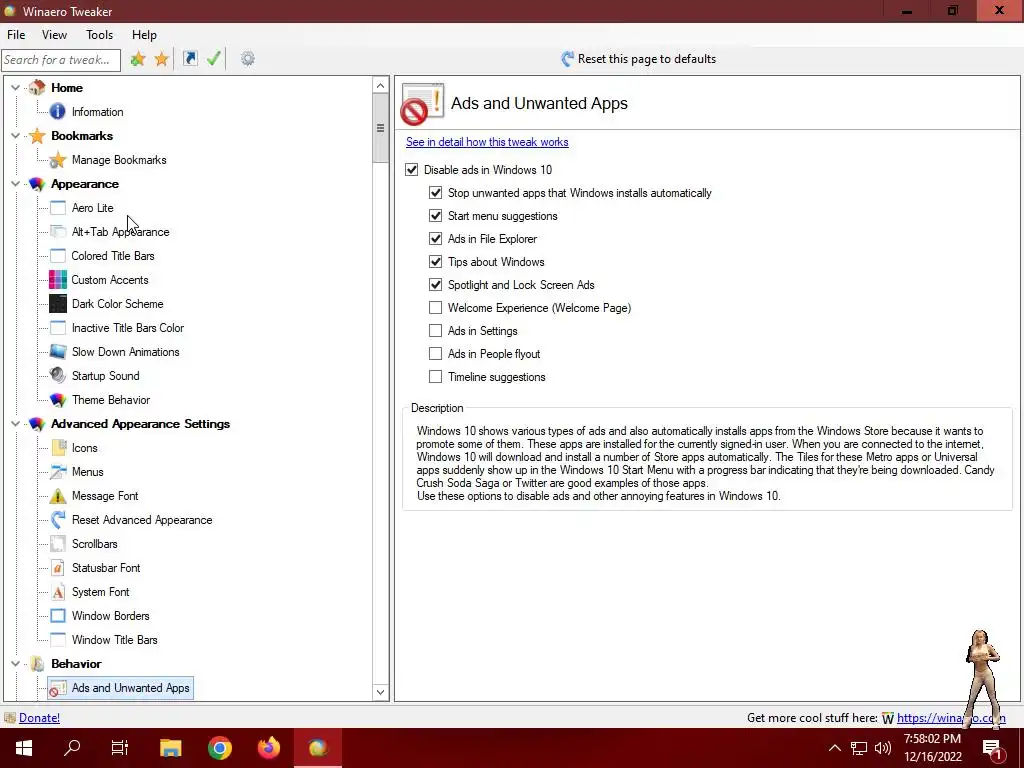Open the File menu

pos(16,35)
